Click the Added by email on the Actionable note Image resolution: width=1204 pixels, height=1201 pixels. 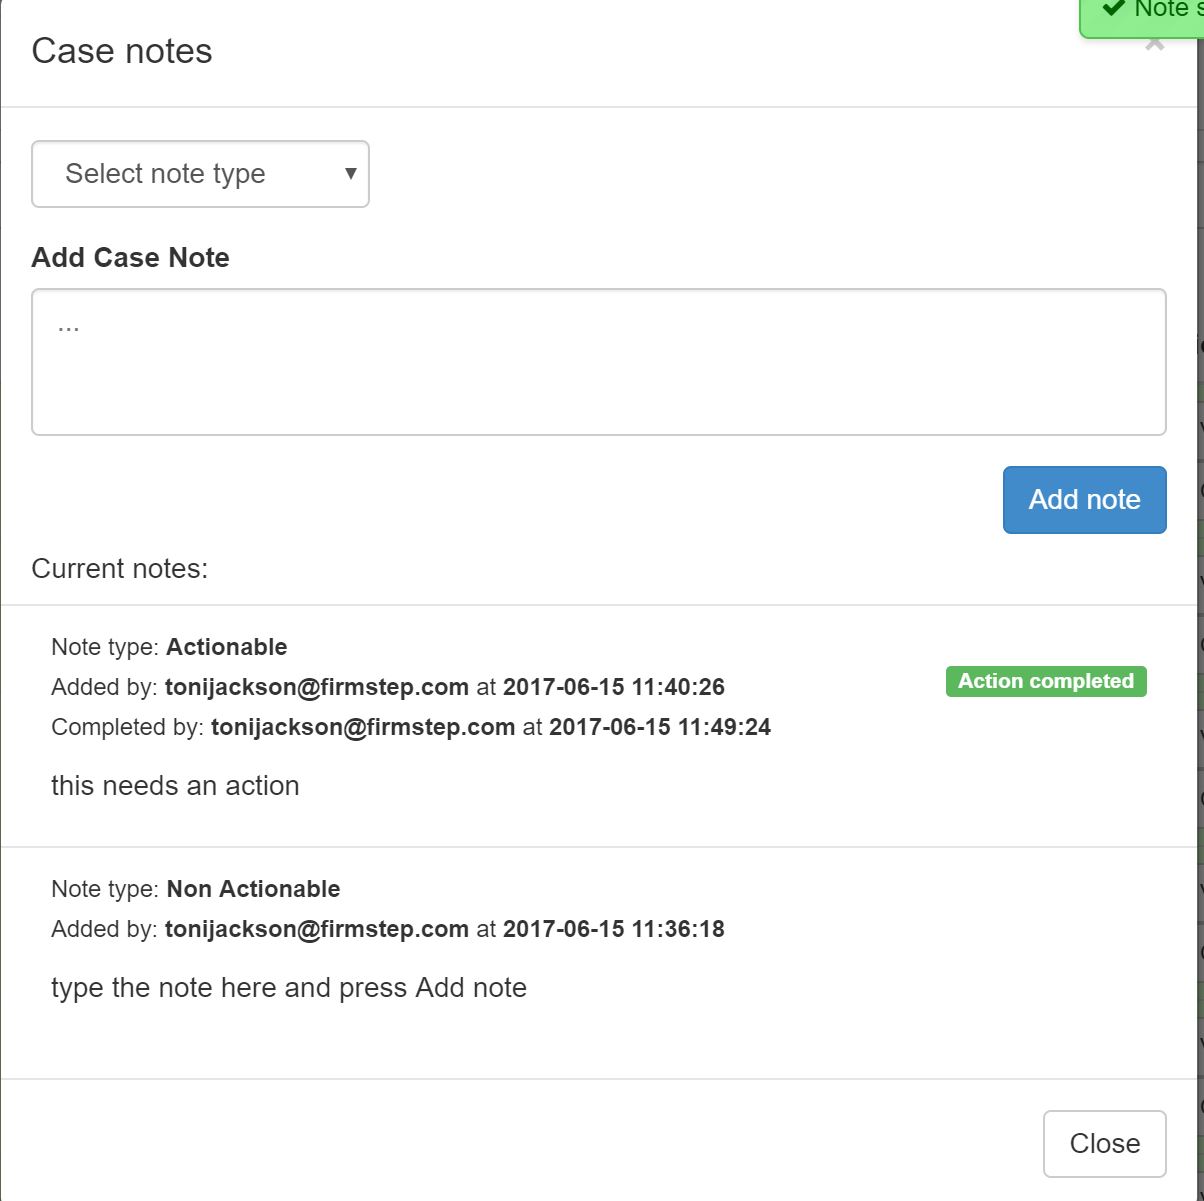(317, 687)
